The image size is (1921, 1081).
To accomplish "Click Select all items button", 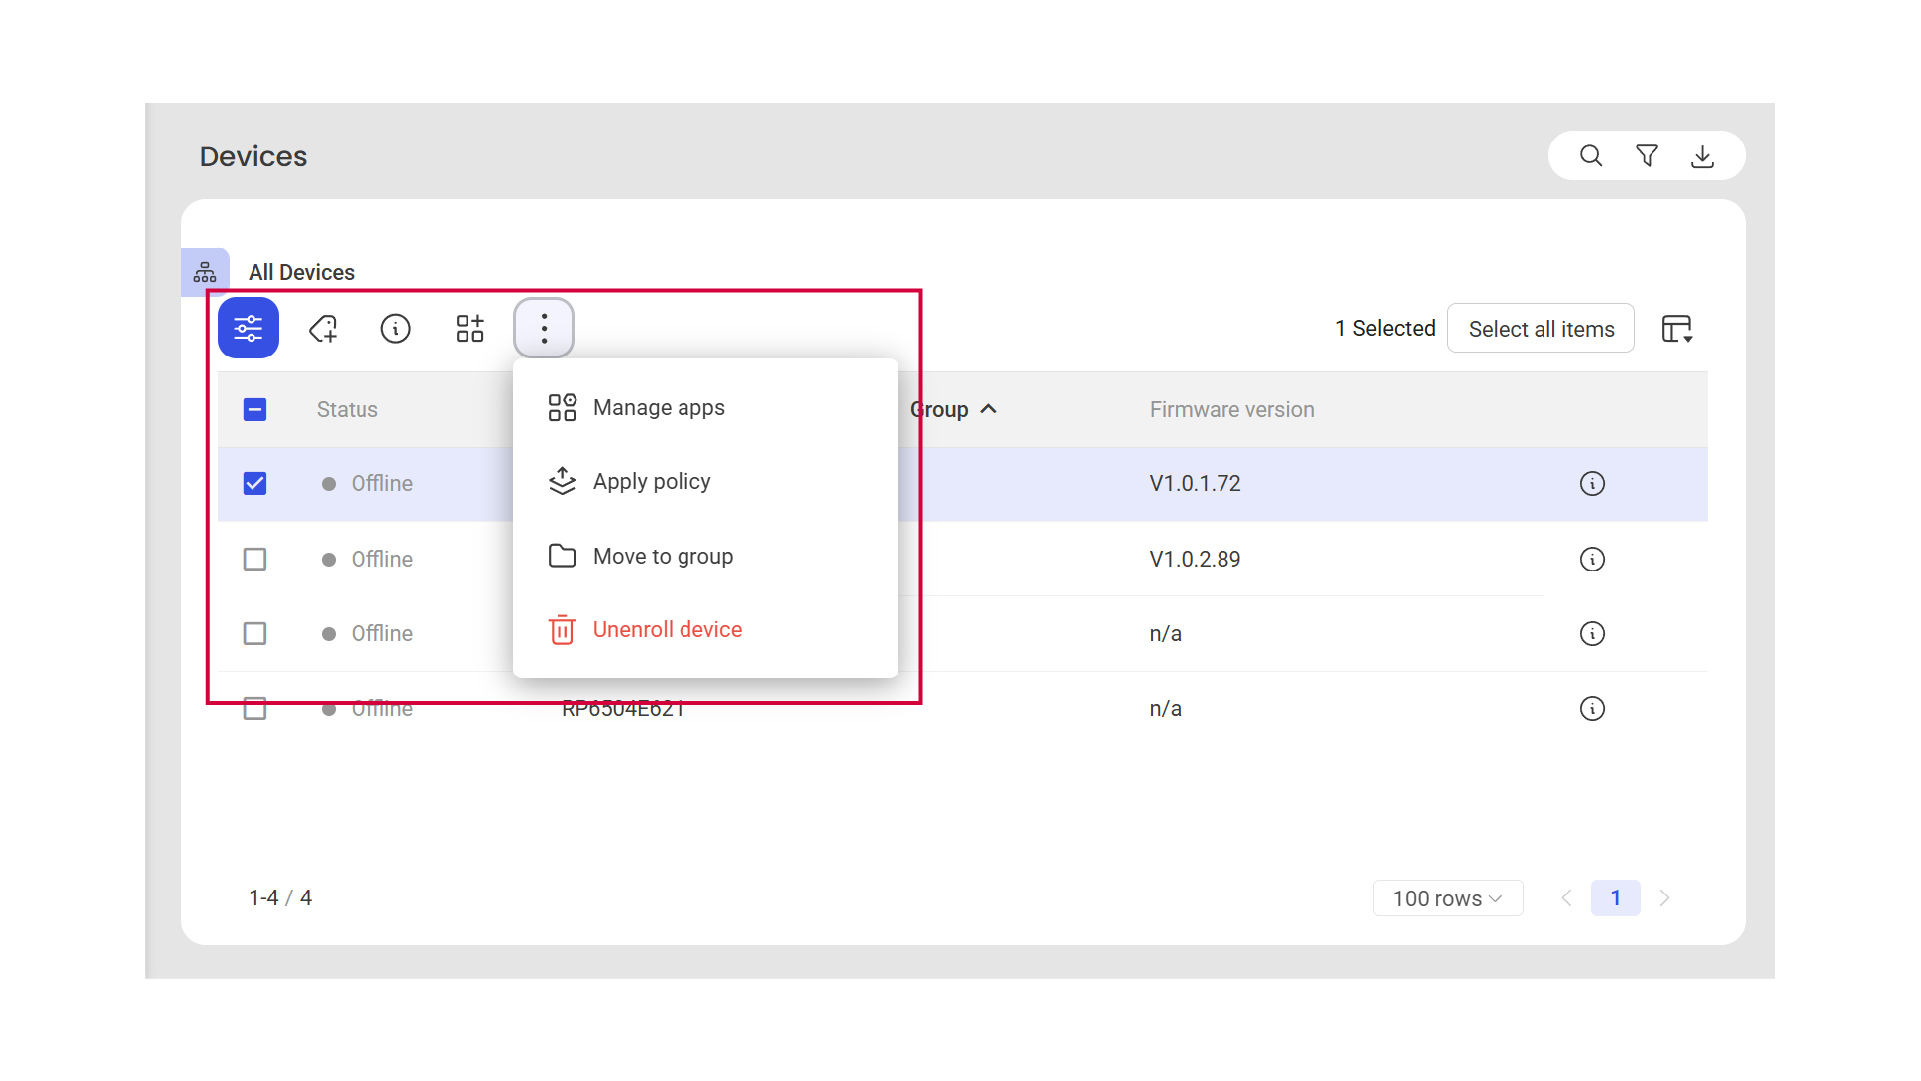I will click(x=1541, y=329).
